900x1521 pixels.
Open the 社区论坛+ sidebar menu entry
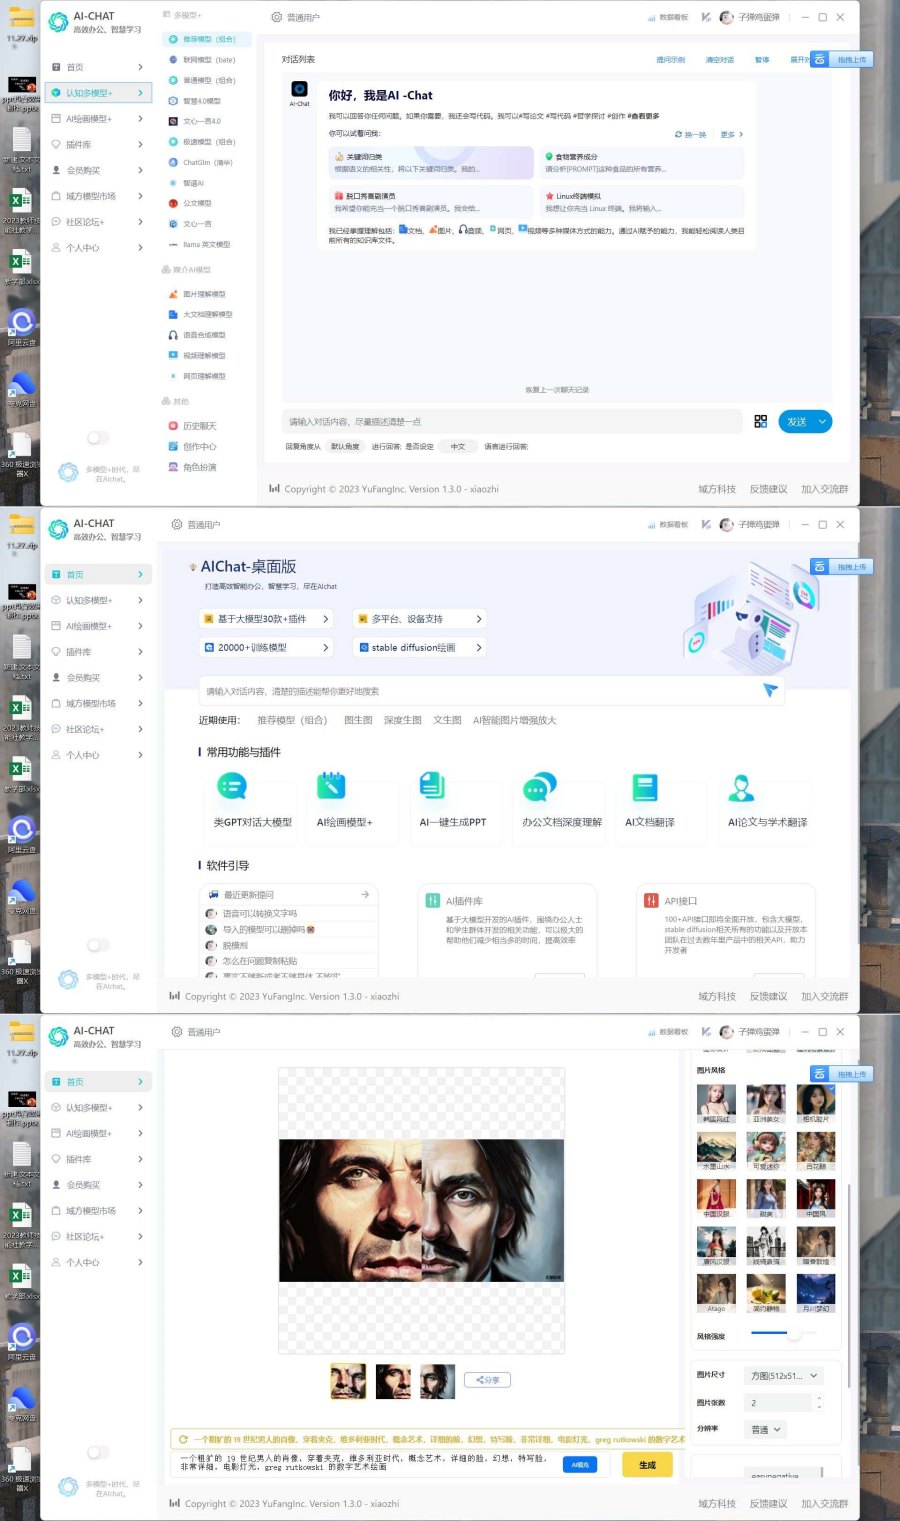coord(85,221)
